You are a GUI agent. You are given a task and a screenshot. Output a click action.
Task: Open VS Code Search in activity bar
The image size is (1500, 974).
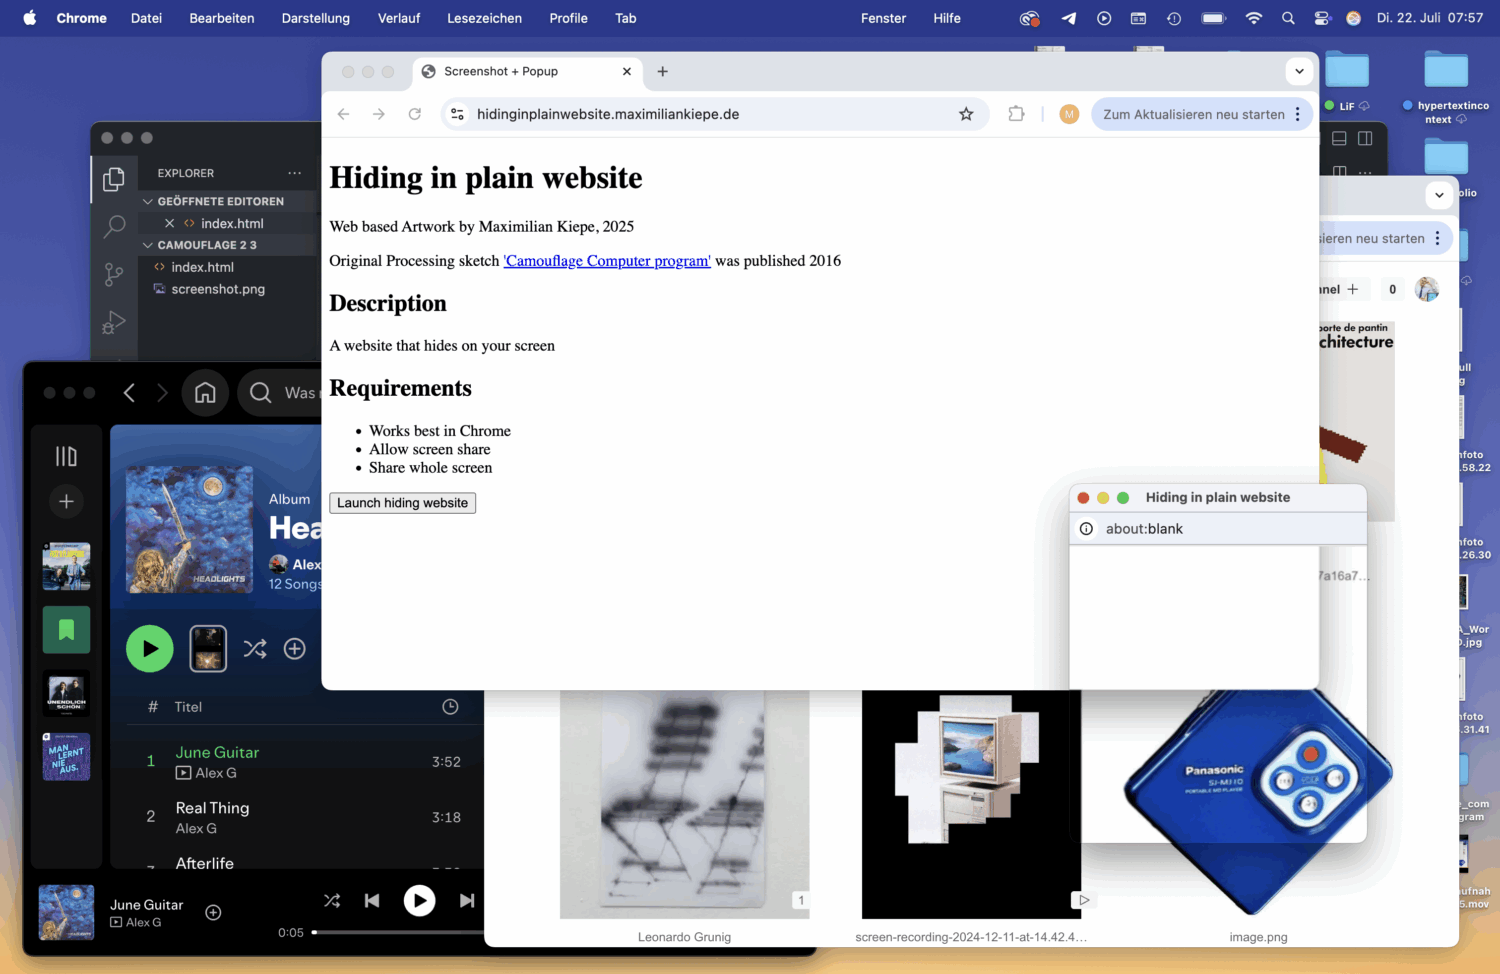click(x=114, y=227)
